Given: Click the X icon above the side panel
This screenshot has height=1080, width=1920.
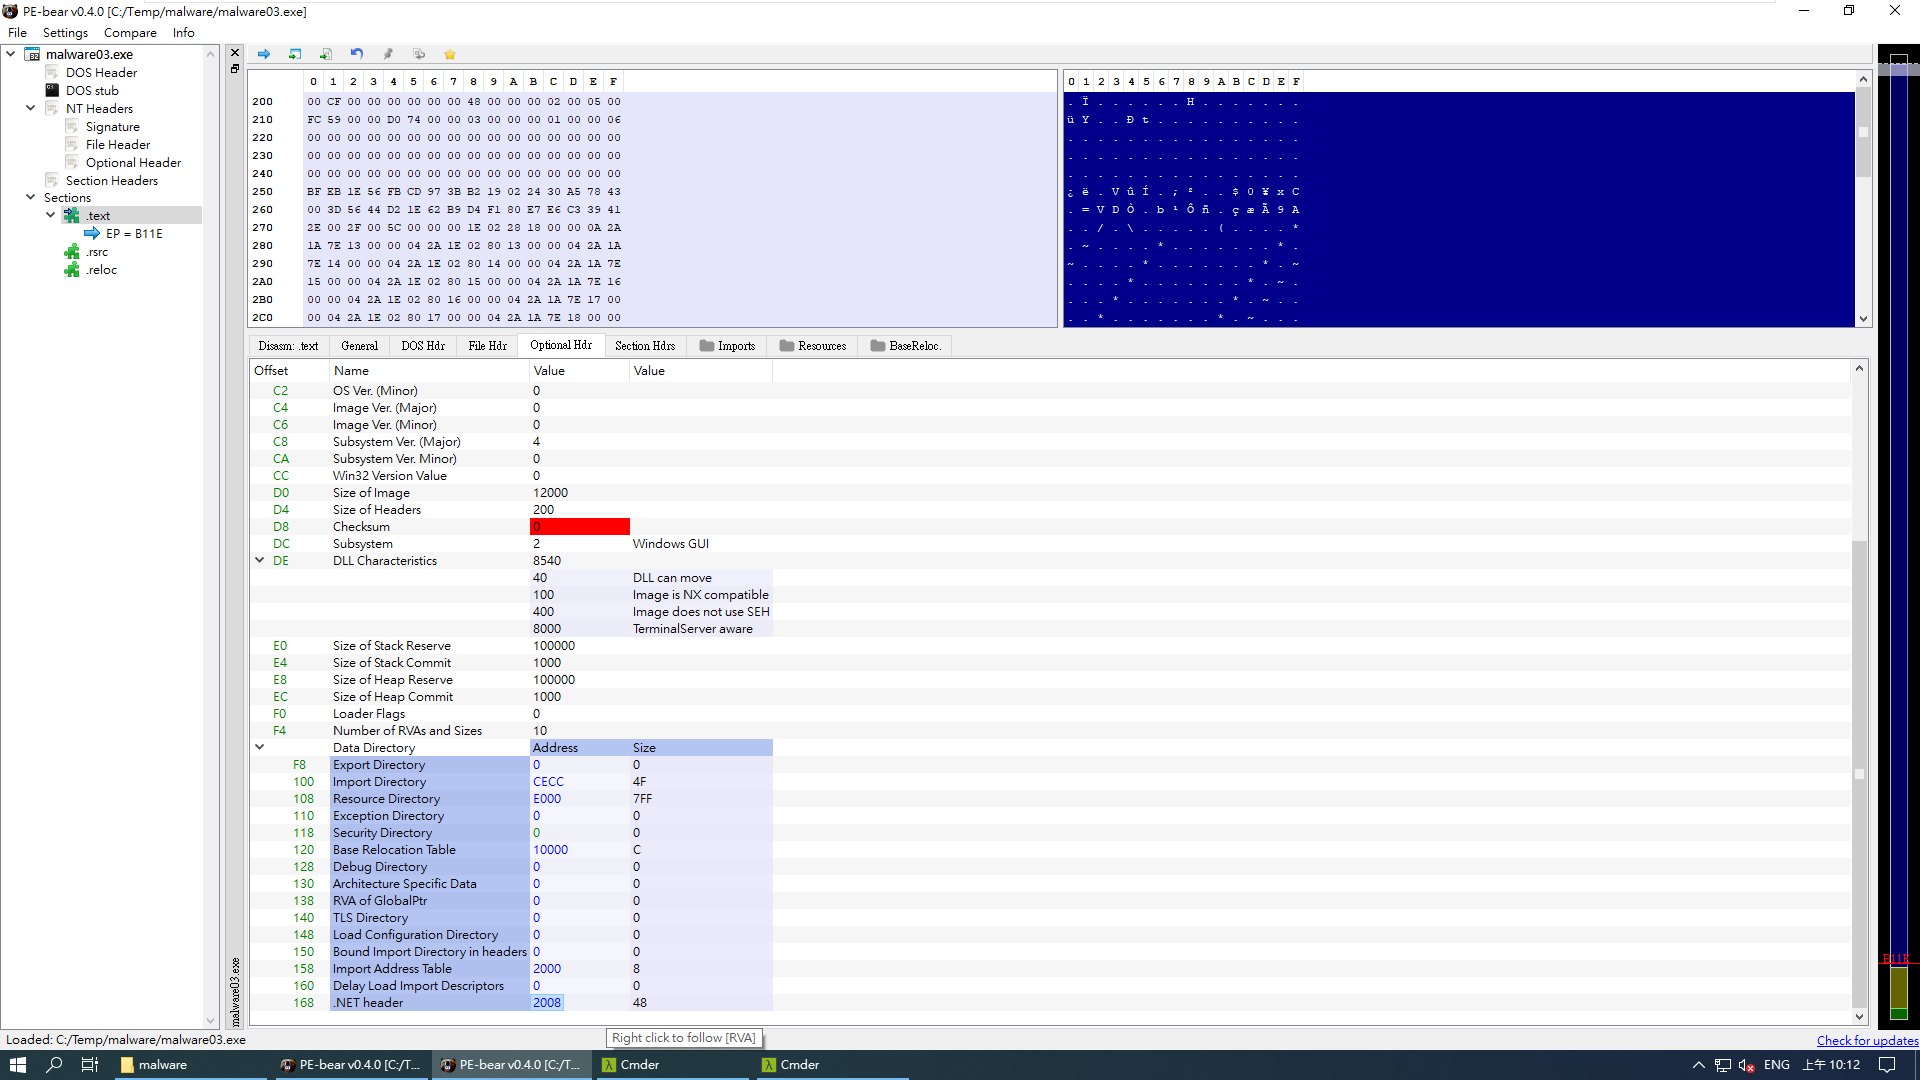Looking at the screenshot, I should point(235,53).
